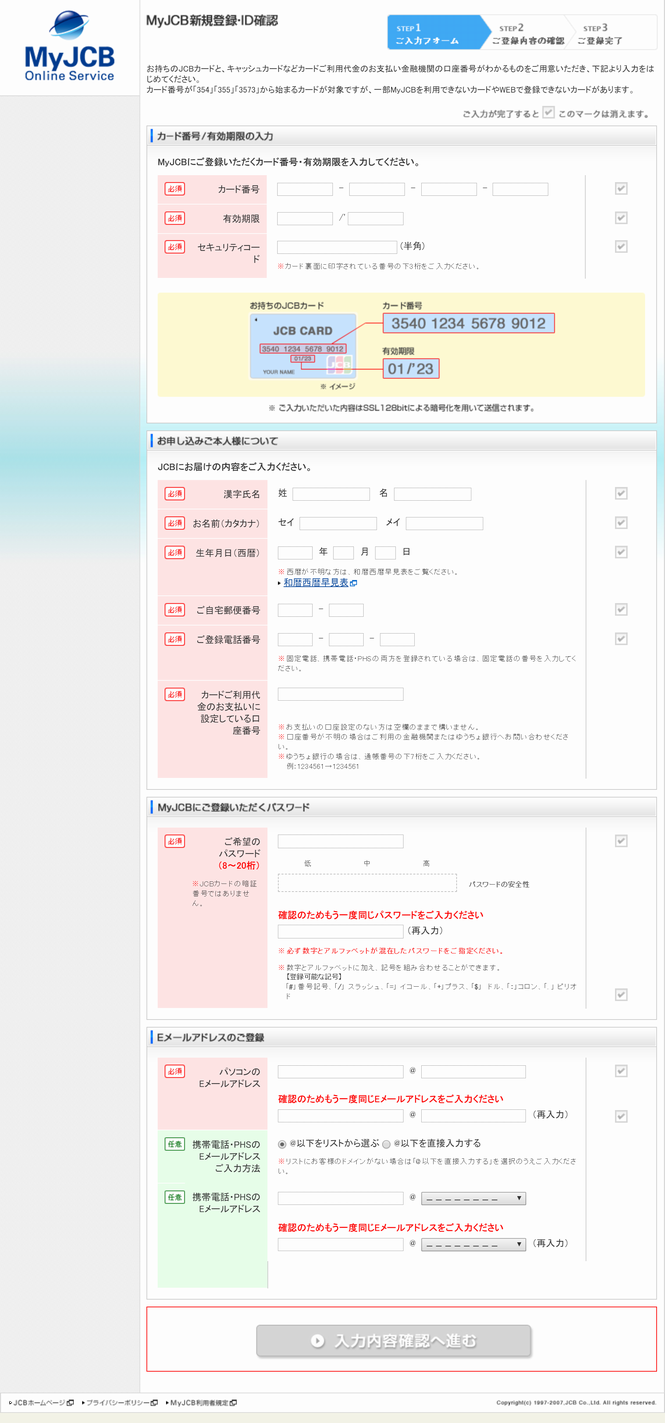Open the プライバシーポリシー footer link
This screenshot has height=1423, width=665.
[x=116, y=1403]
